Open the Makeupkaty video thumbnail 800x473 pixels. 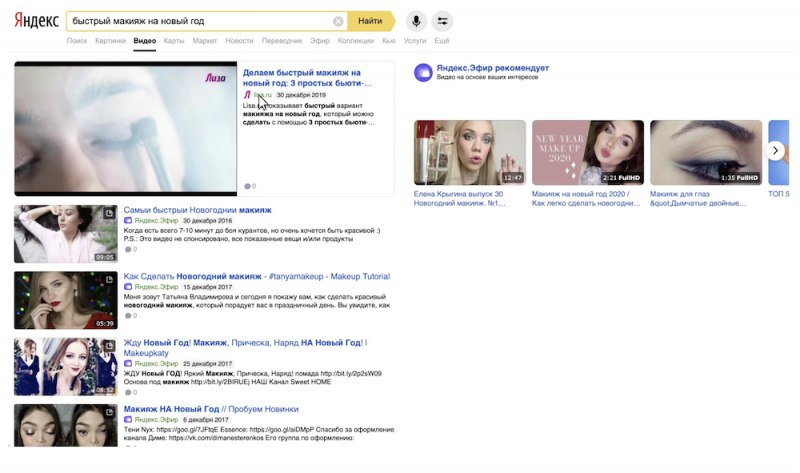click(66, 366)
